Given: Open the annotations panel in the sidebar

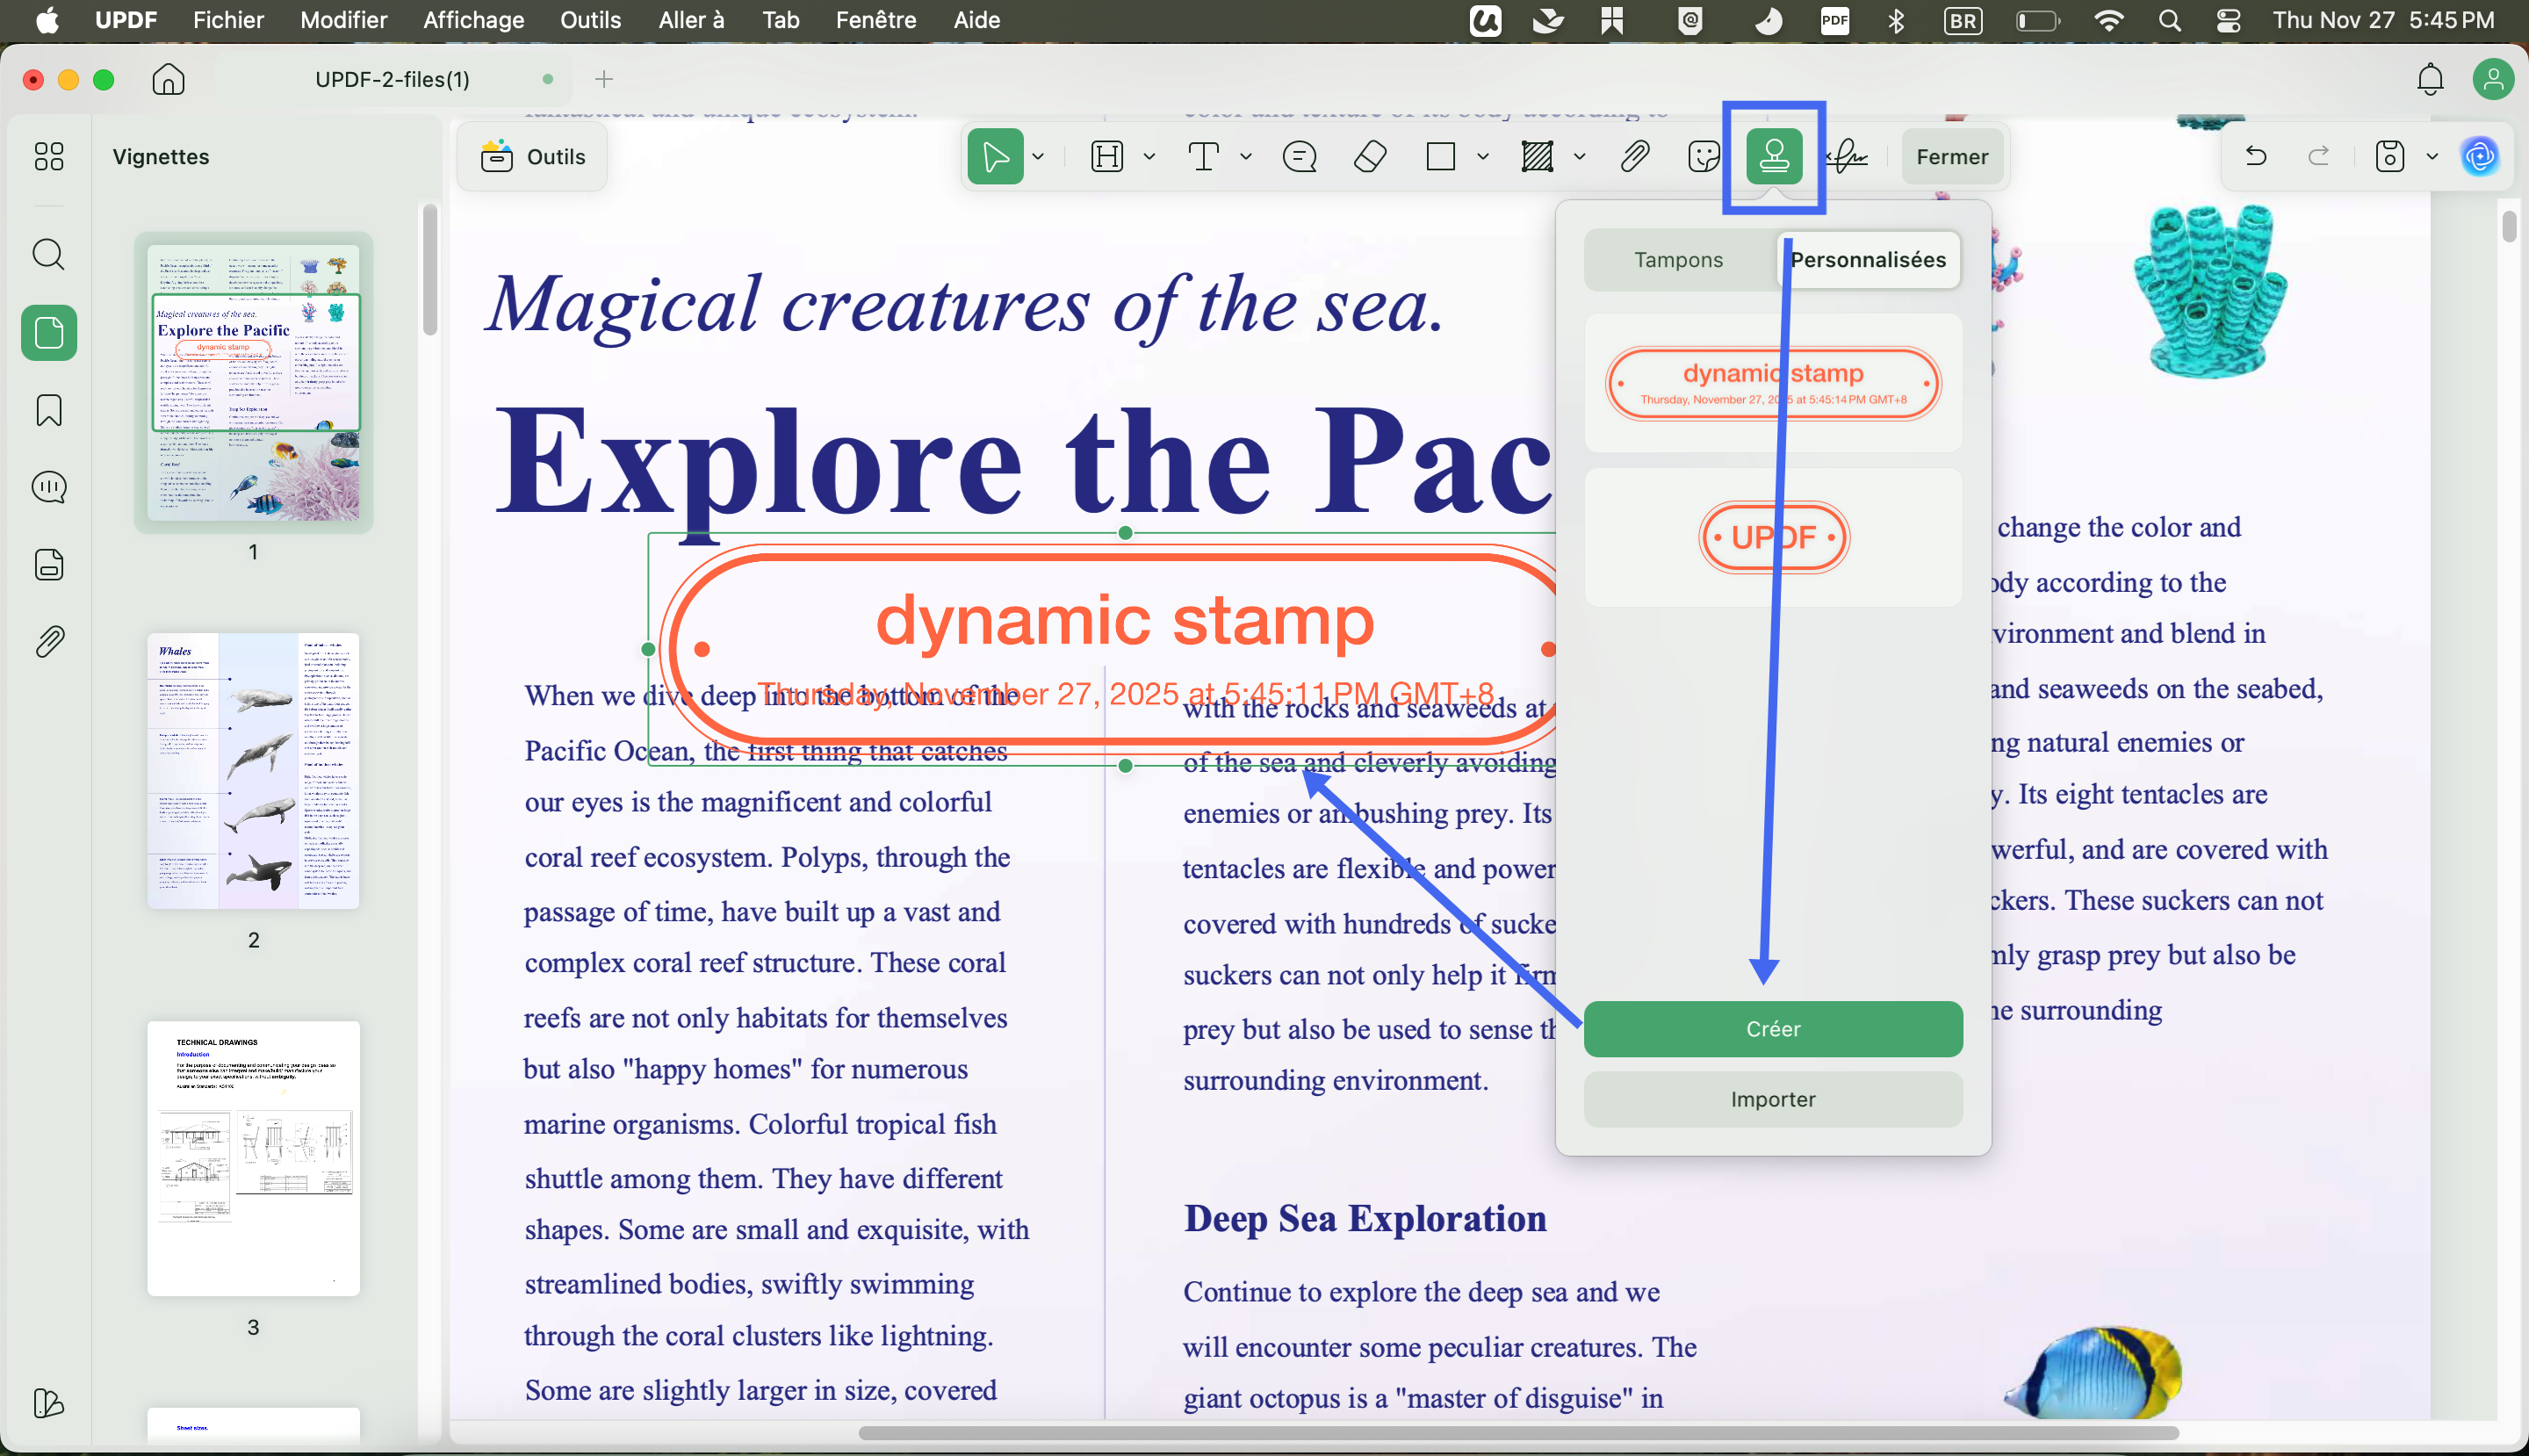Looking at the screenshot, I should (x=48, y=487).
